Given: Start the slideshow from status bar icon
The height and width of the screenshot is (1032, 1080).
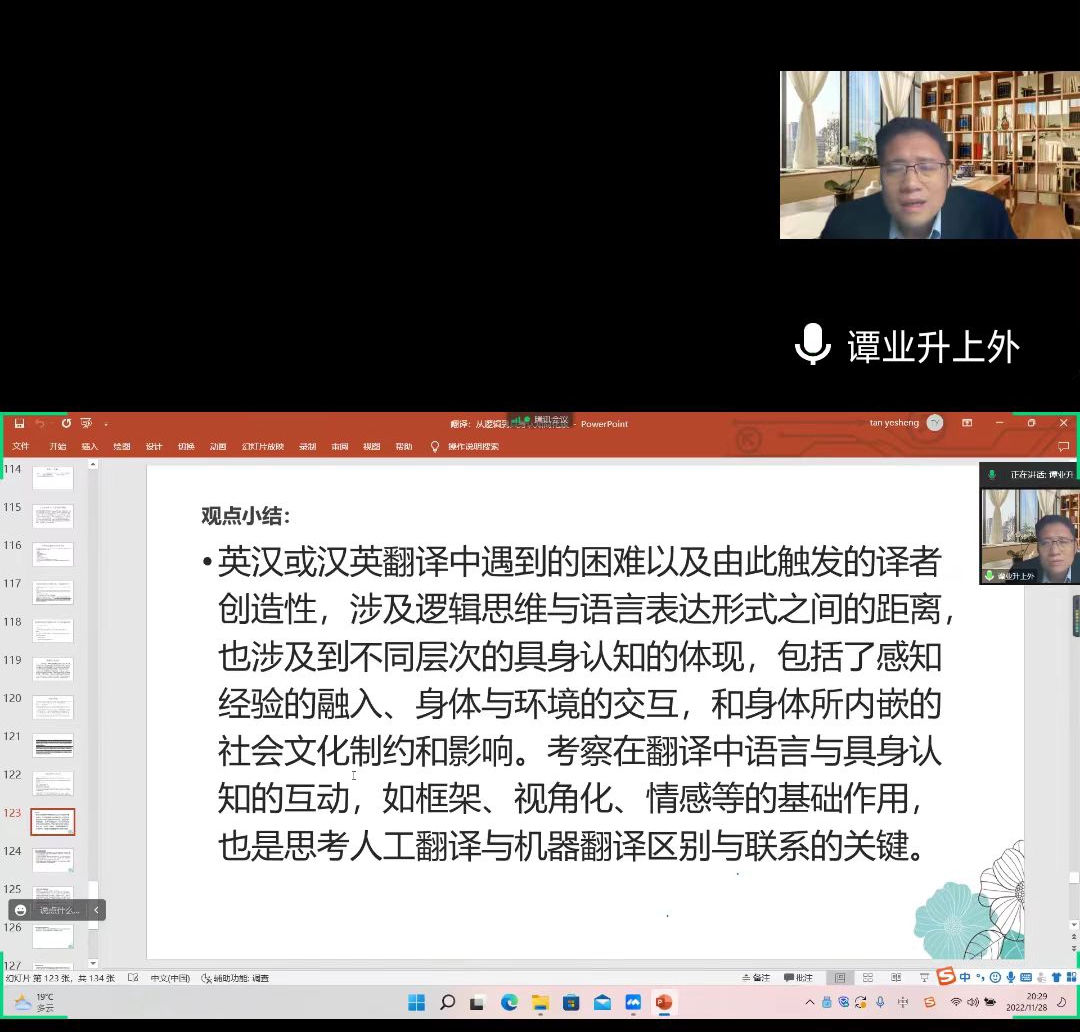Looking at the screenshot, I should [924, 977].
